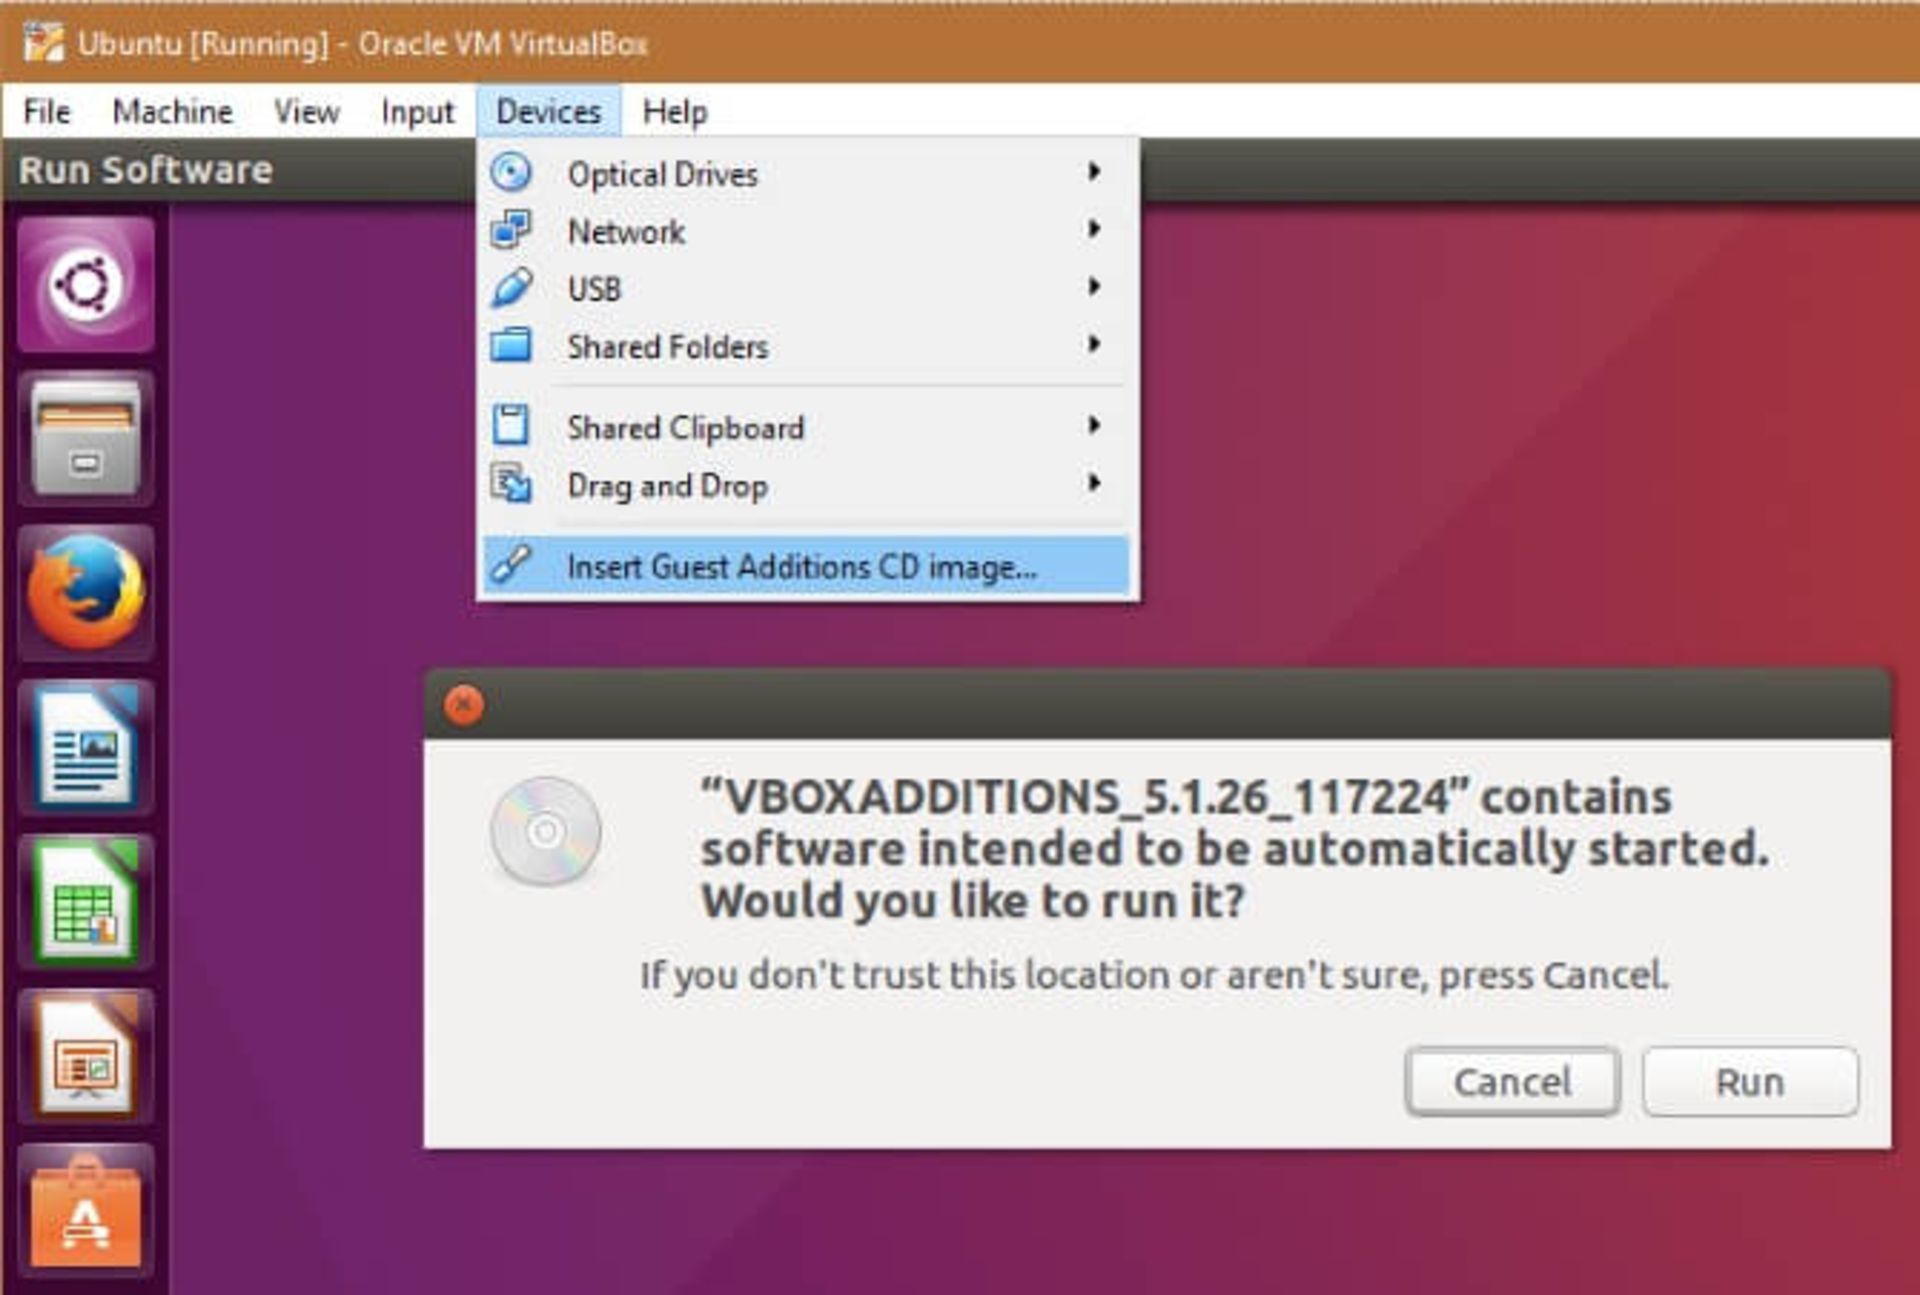Screen dimensions: 1920x1295
Task: Cancel the autorun software prompt
Action: [1512, 1081]
